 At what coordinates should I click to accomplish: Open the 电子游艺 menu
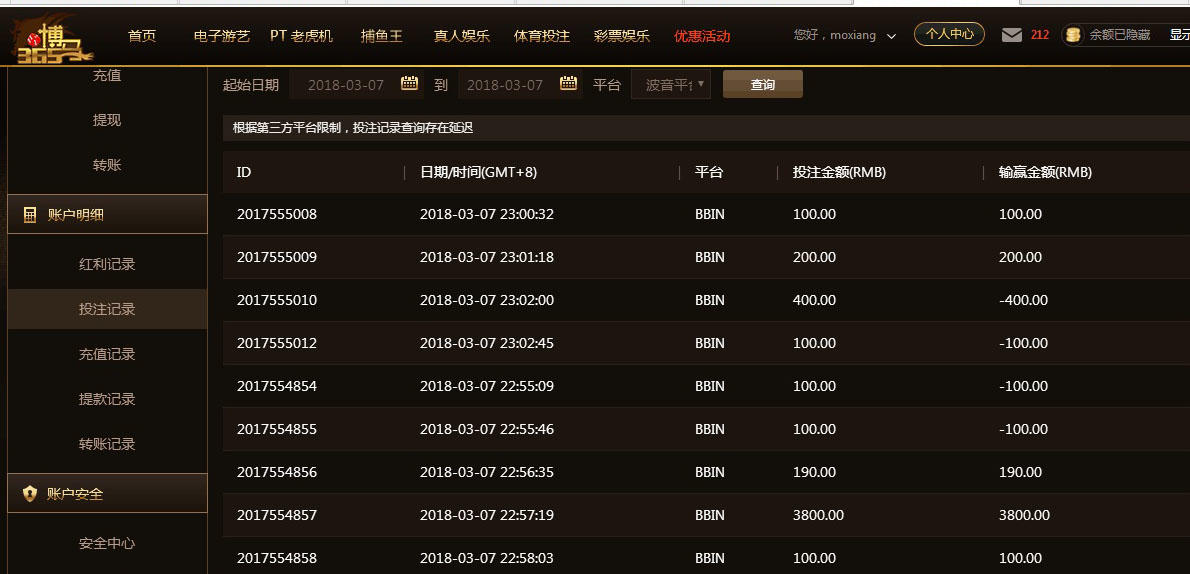[x=222, y=36]
